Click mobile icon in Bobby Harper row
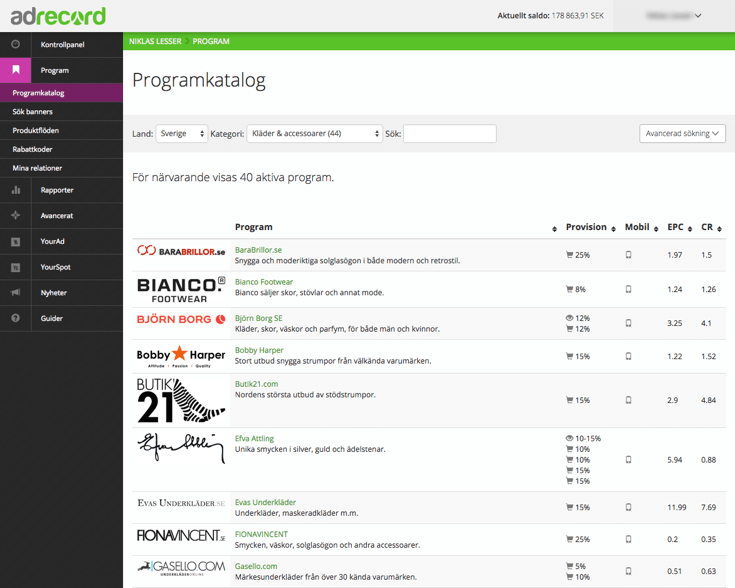 pos(628,356)
